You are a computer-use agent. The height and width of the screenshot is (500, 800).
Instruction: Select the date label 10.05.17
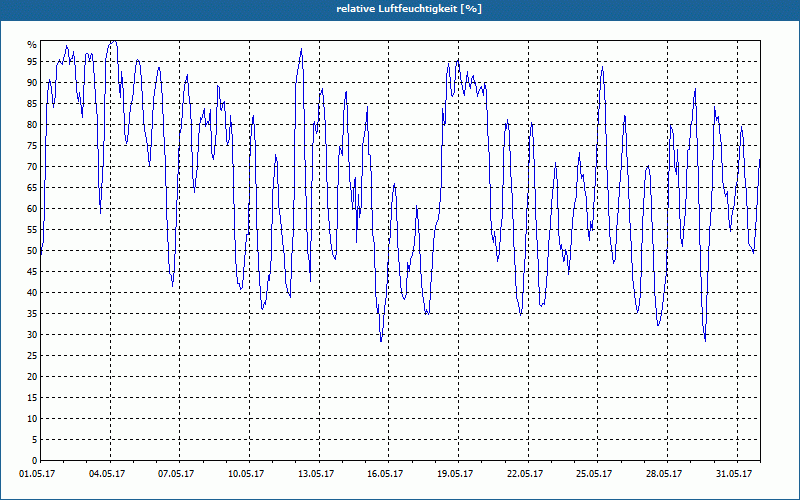[246, 473]
